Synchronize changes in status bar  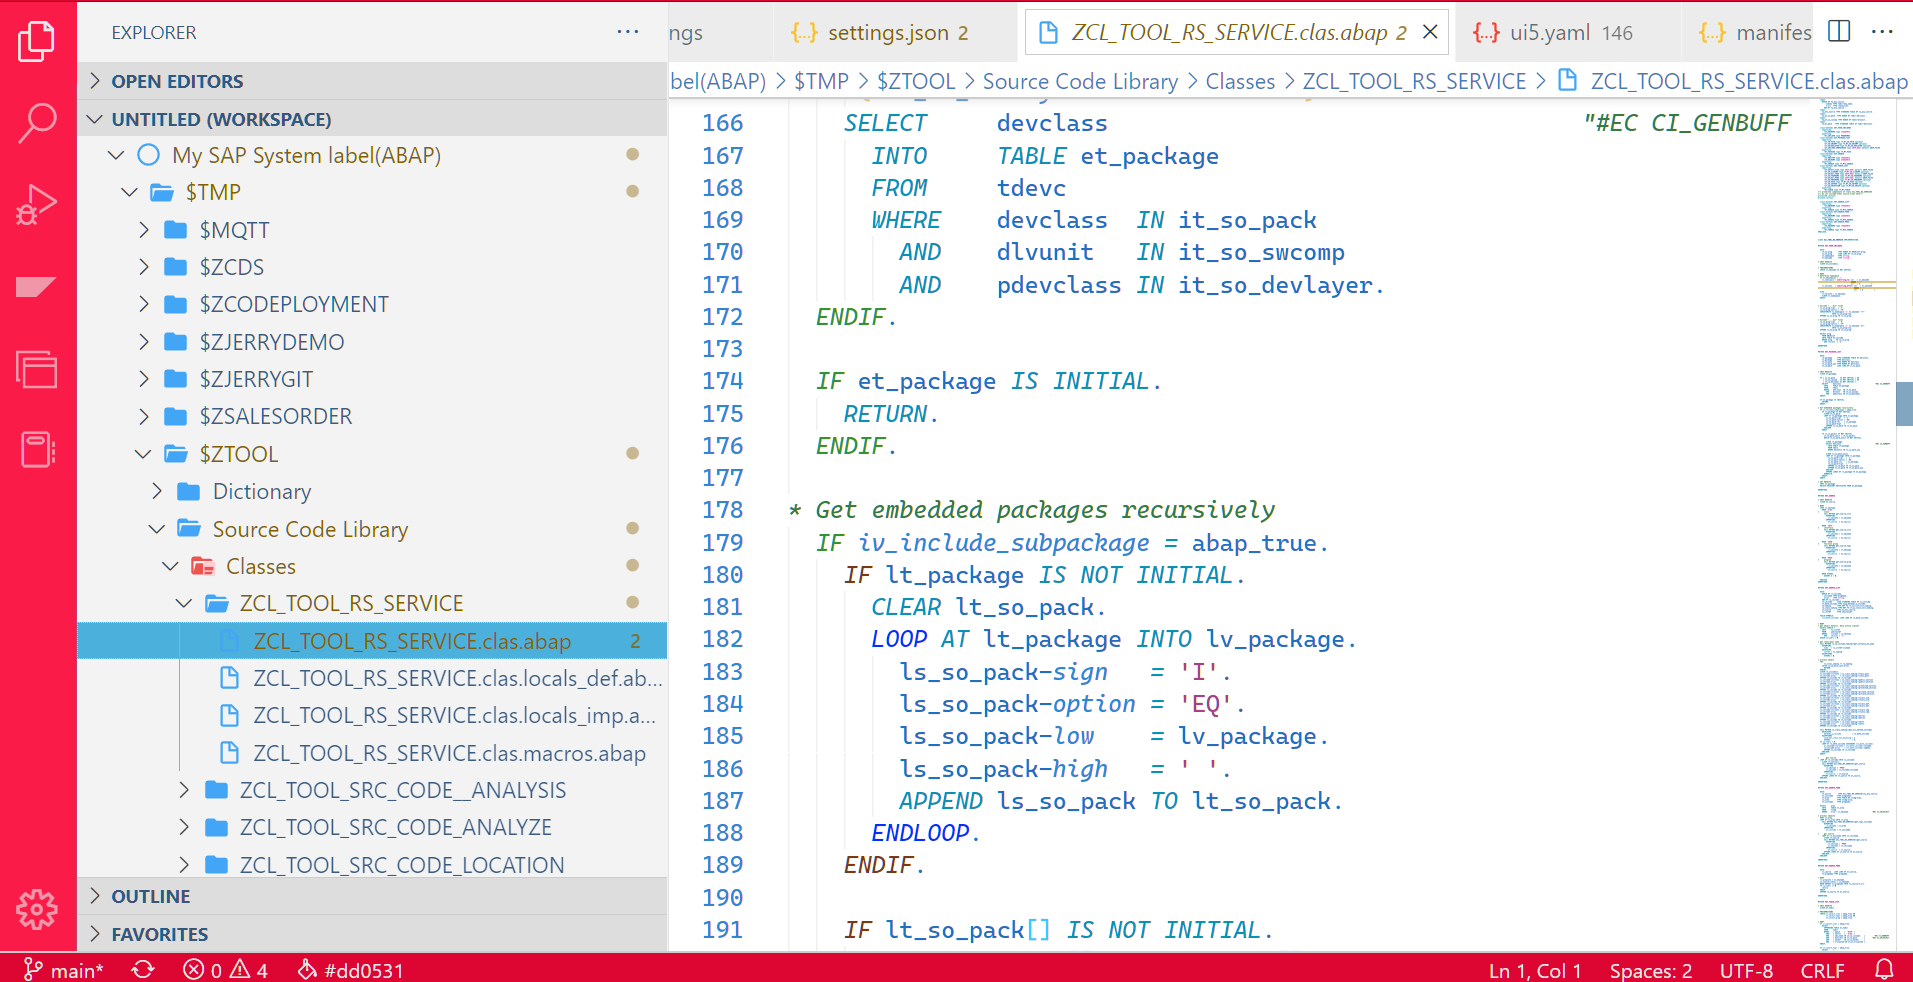pos(143,969)
